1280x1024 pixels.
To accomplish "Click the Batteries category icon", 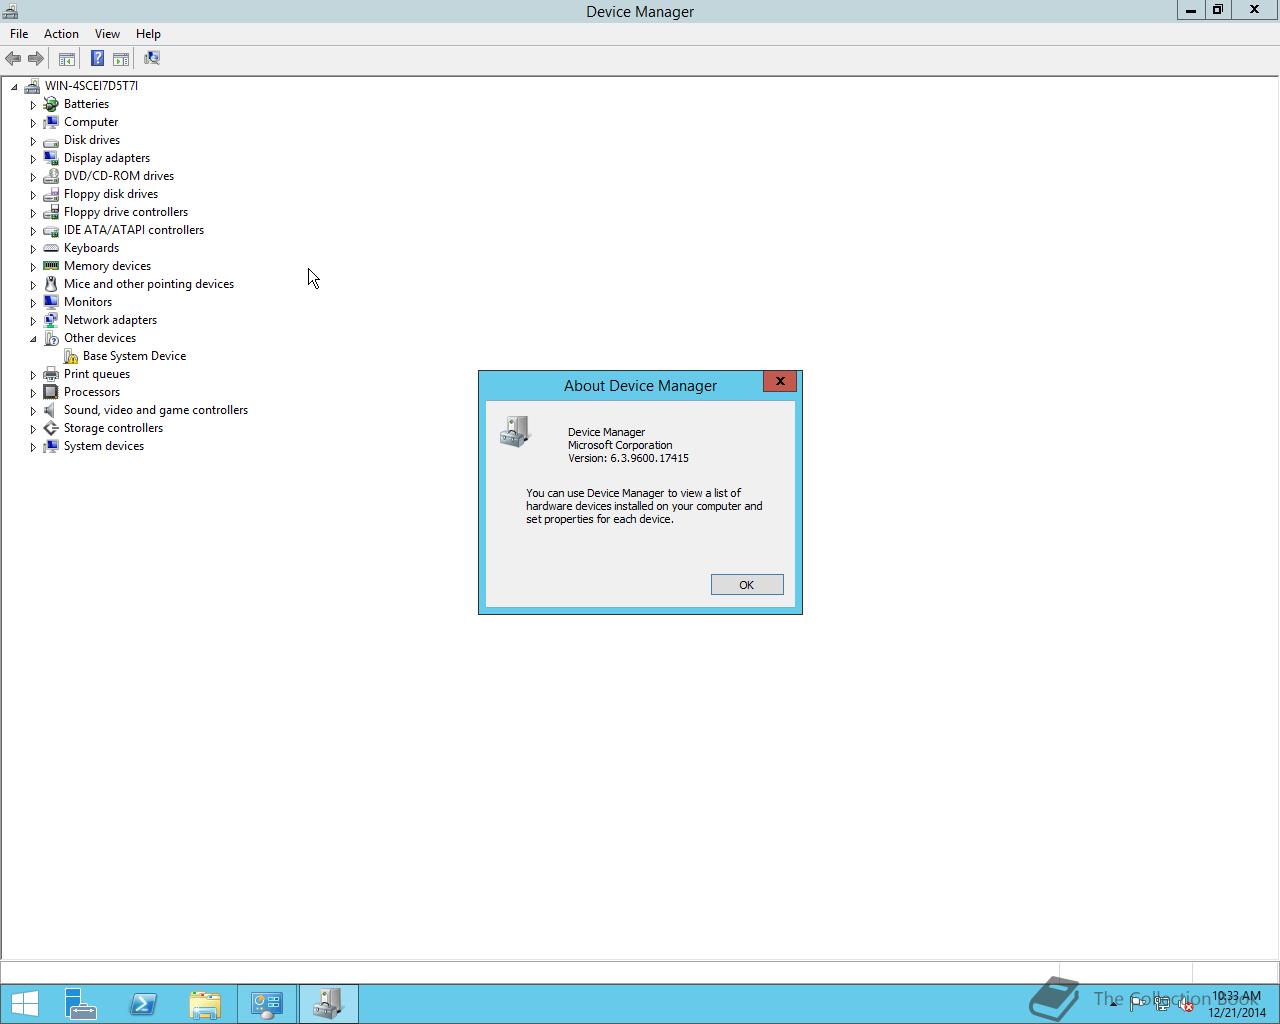I will point(51,104).
